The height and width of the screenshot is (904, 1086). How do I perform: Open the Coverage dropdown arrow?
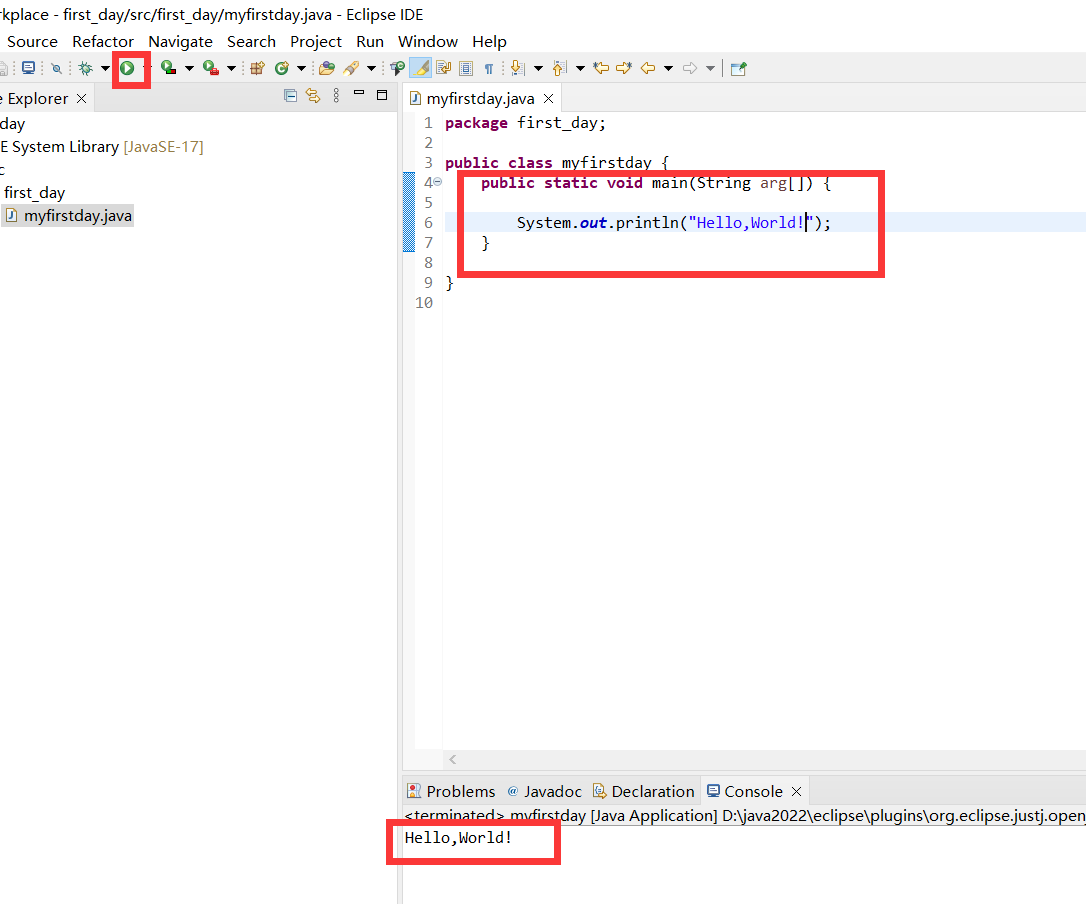[x=189, y=68]
